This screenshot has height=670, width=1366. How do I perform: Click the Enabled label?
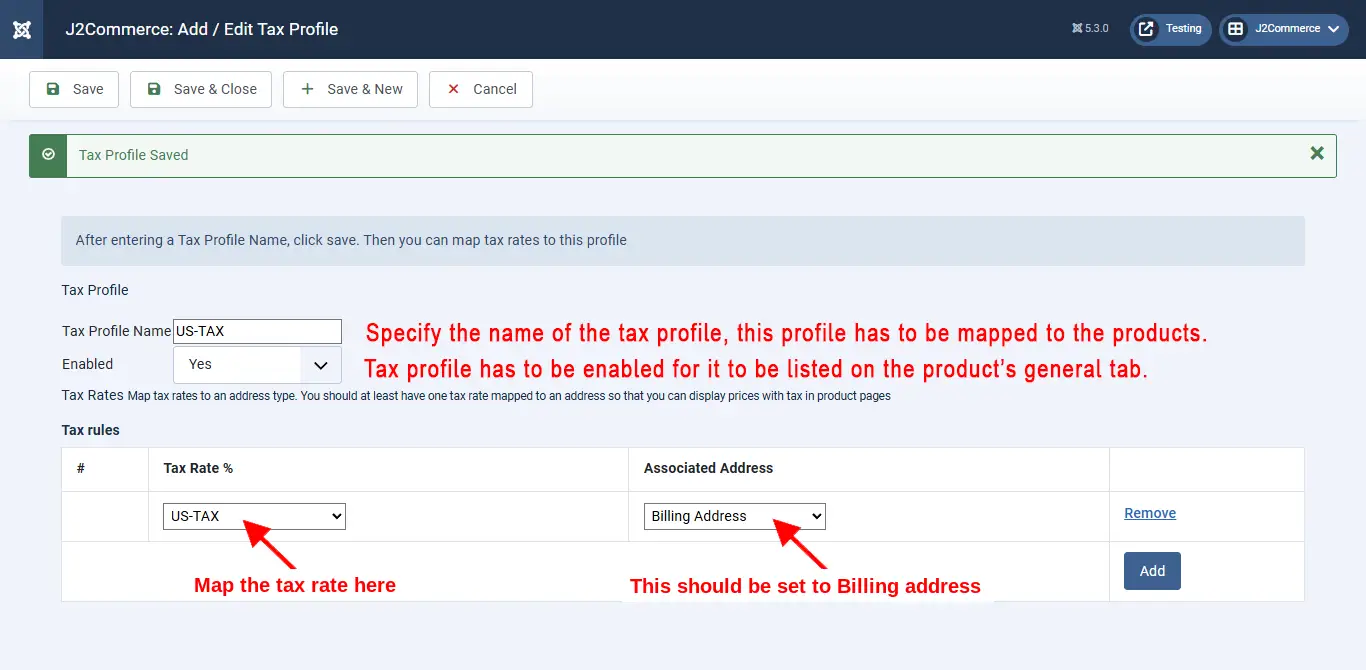[x=88, y=364]
